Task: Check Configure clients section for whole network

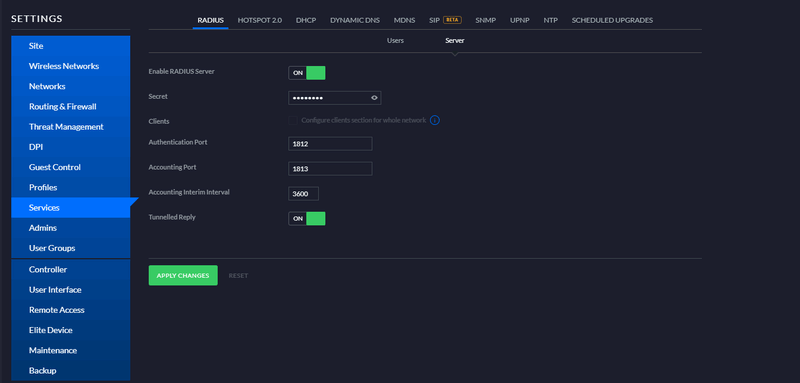Action: click(x=293, y=120)
